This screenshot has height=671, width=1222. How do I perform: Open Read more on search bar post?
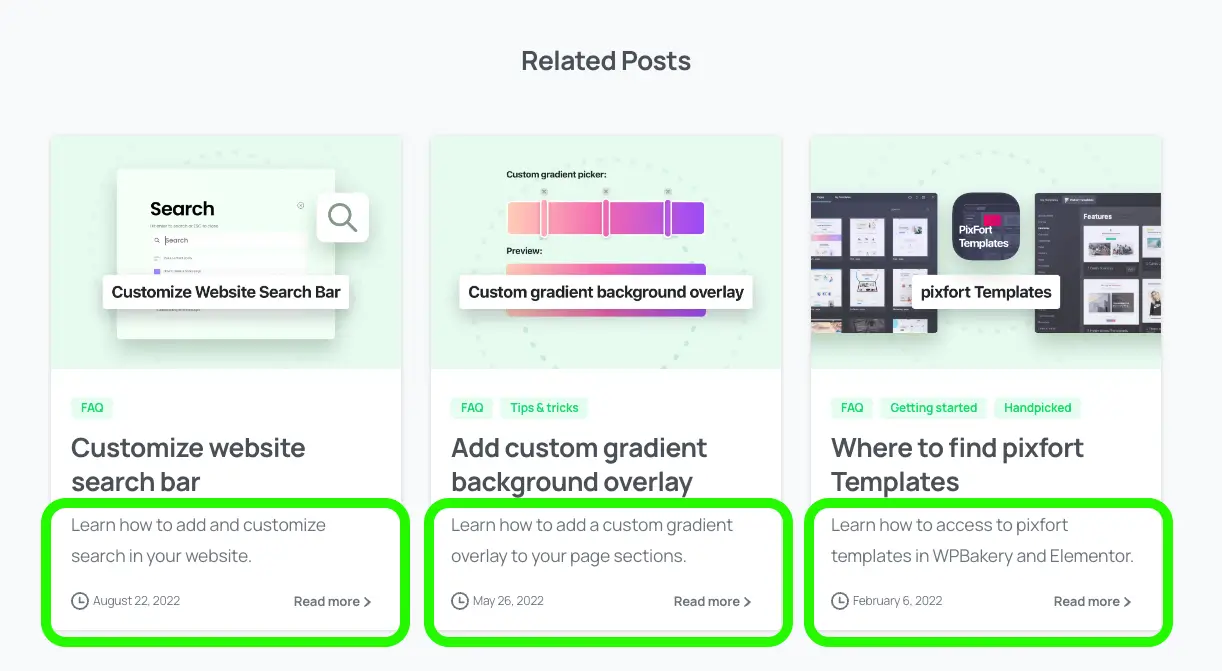(332, 602)
